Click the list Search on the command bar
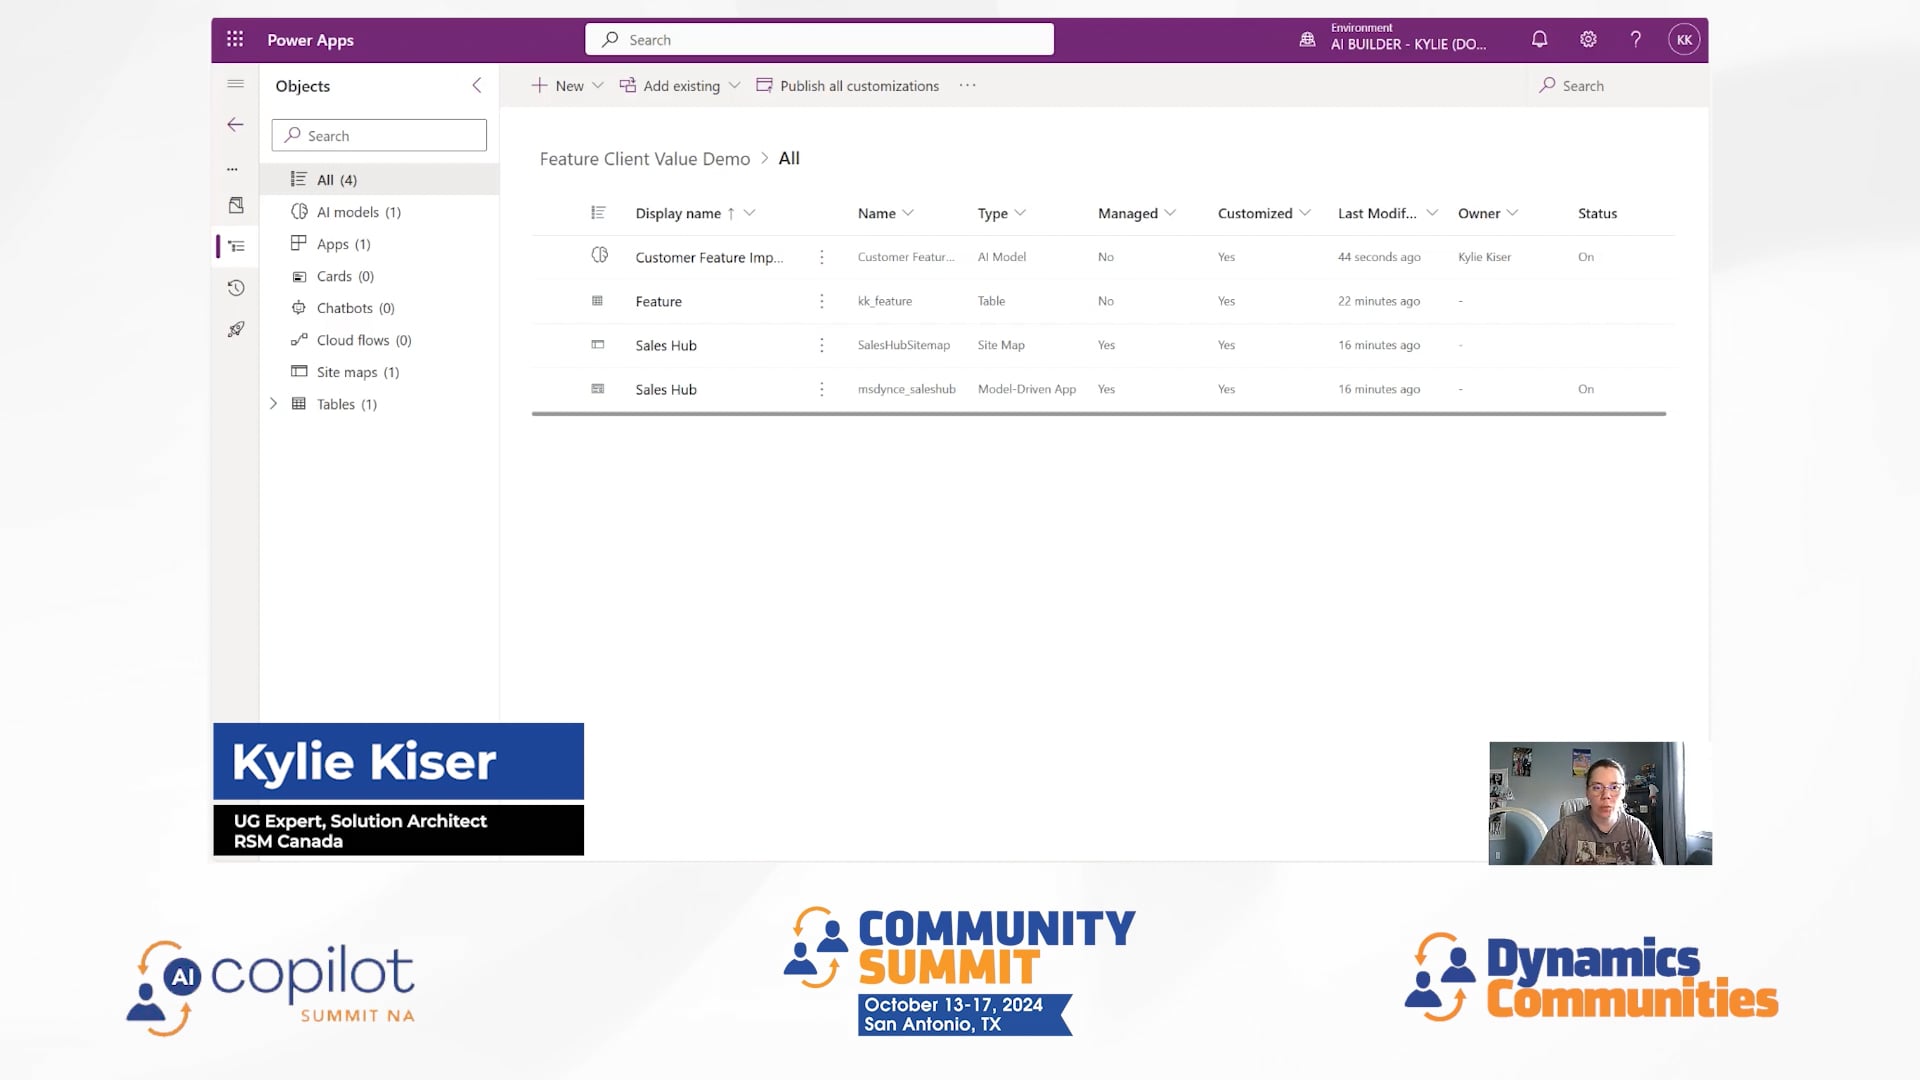This screenshot has height=1080, width=1920. [1571, 86]
